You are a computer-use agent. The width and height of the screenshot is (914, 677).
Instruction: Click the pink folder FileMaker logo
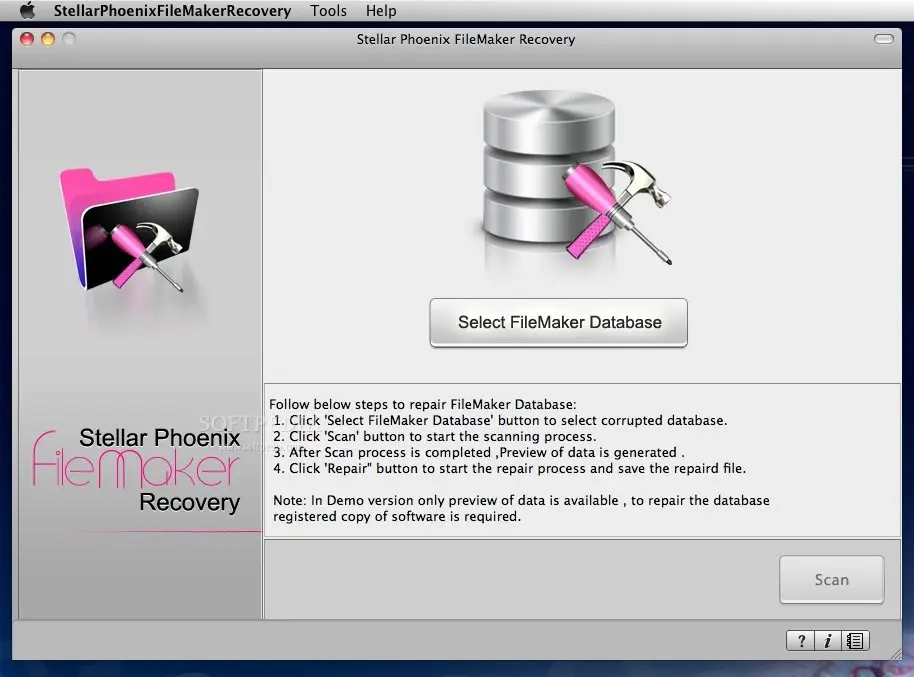click(129, 229)
